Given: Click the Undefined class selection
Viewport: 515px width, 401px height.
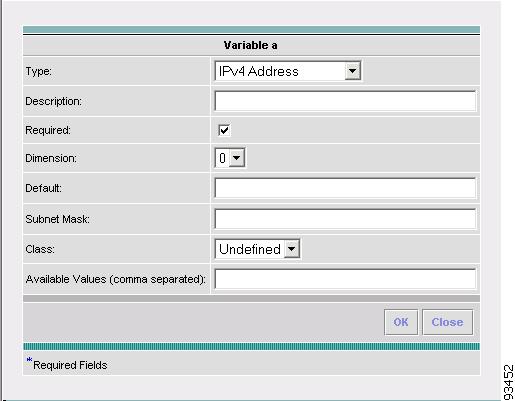Looking at the screenshot, I should (x=250, y=249).
